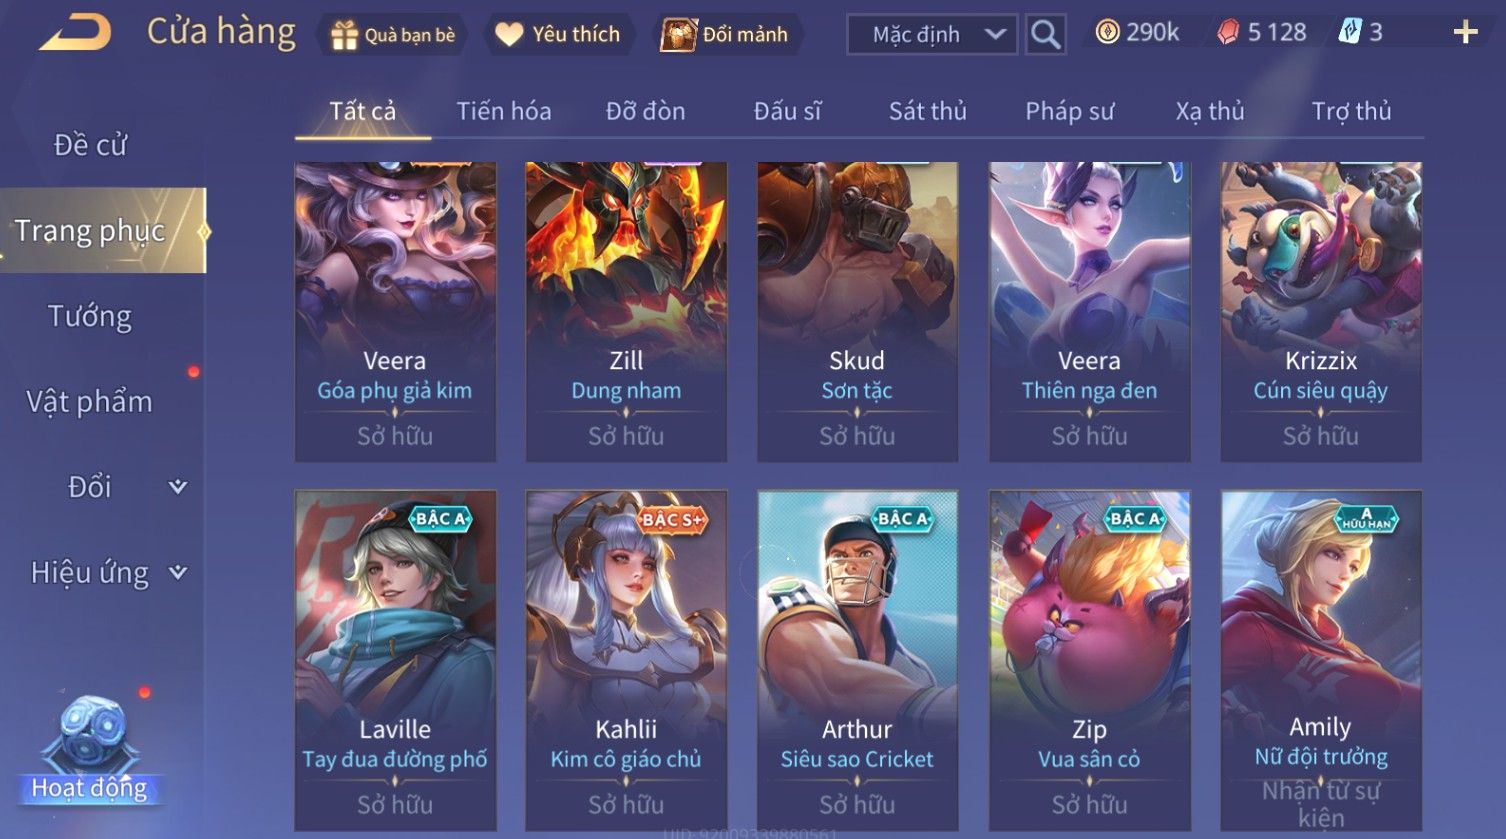Image resolution: width=1506 pixels, height=839 pixels.
Task: Open the Mặc định sort dropdown
Action: point(932,35)
